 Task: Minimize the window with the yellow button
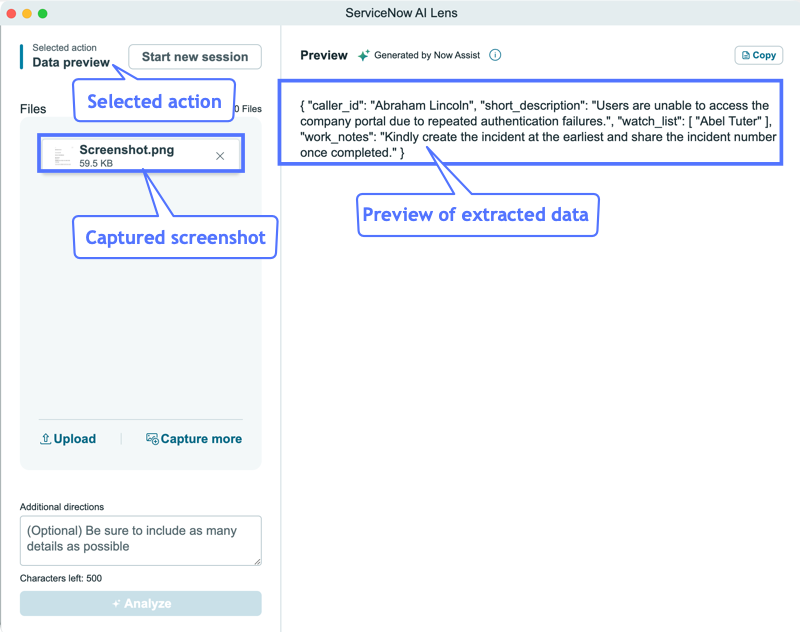pyautogui.click(x=27, y=13)
